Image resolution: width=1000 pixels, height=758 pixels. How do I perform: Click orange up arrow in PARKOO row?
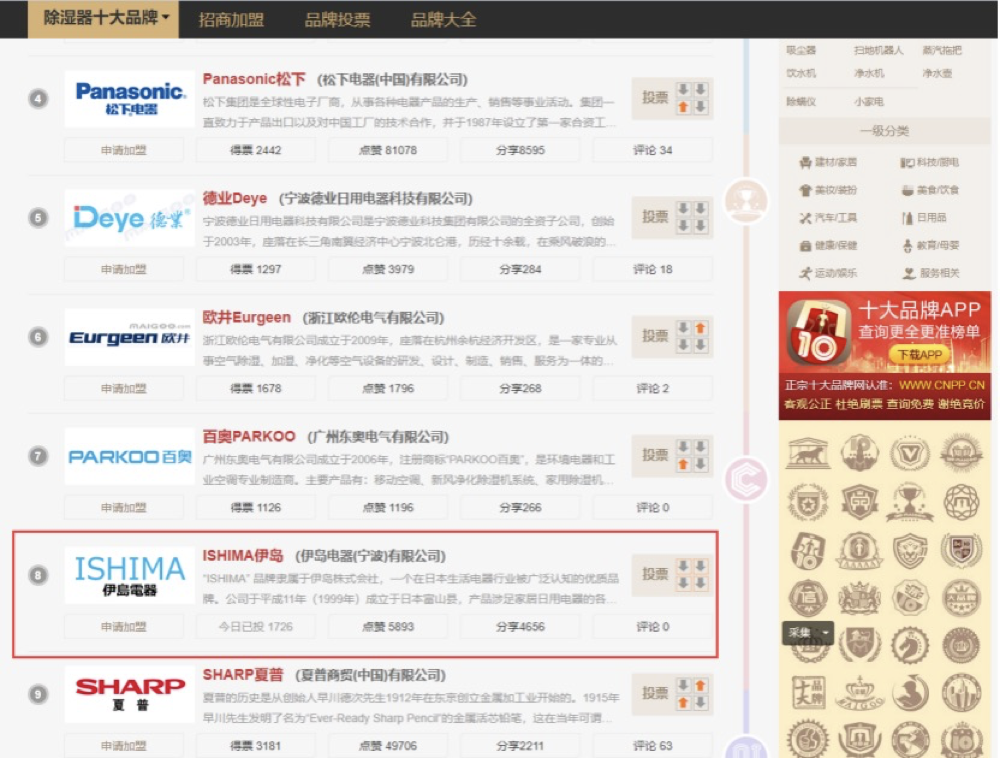tap(683, 465)
